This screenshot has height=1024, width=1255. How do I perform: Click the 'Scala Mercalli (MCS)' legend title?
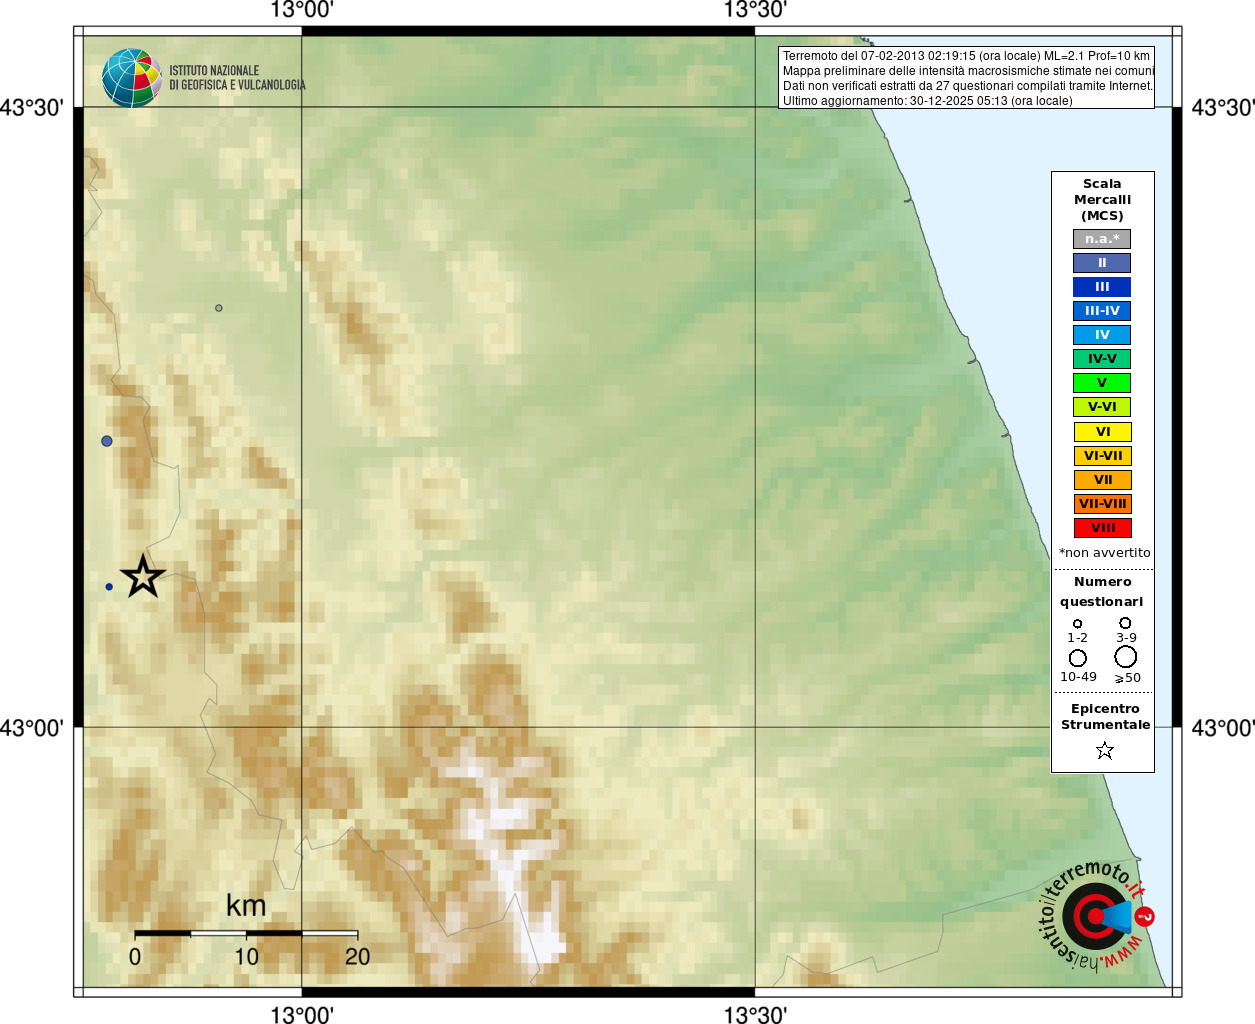click(x=1102, y=200)
